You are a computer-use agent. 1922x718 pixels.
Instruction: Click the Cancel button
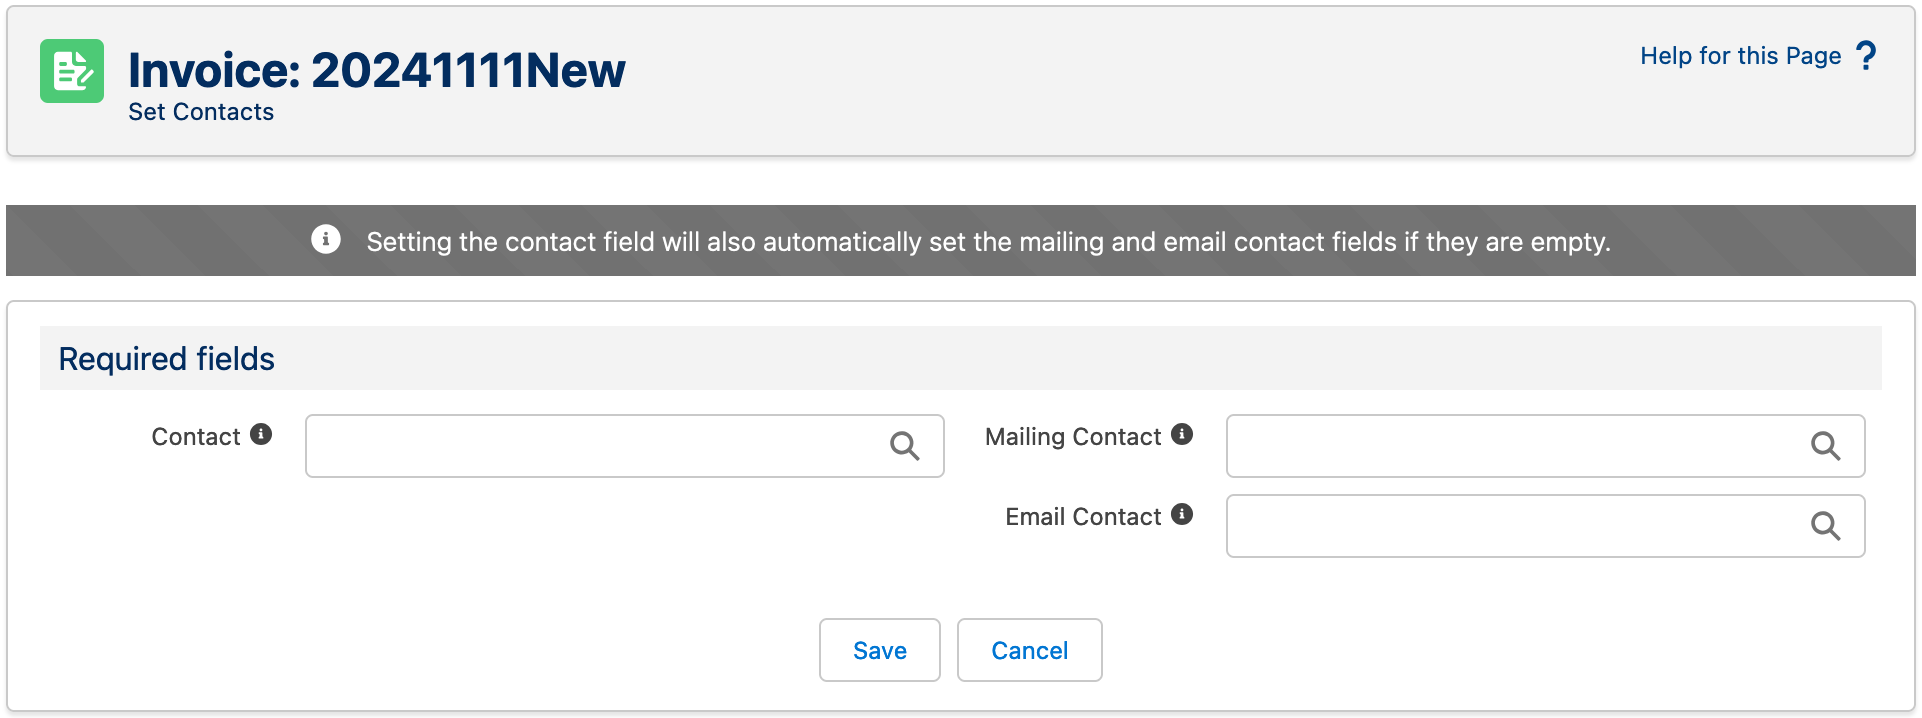[x=1029, y=650]
